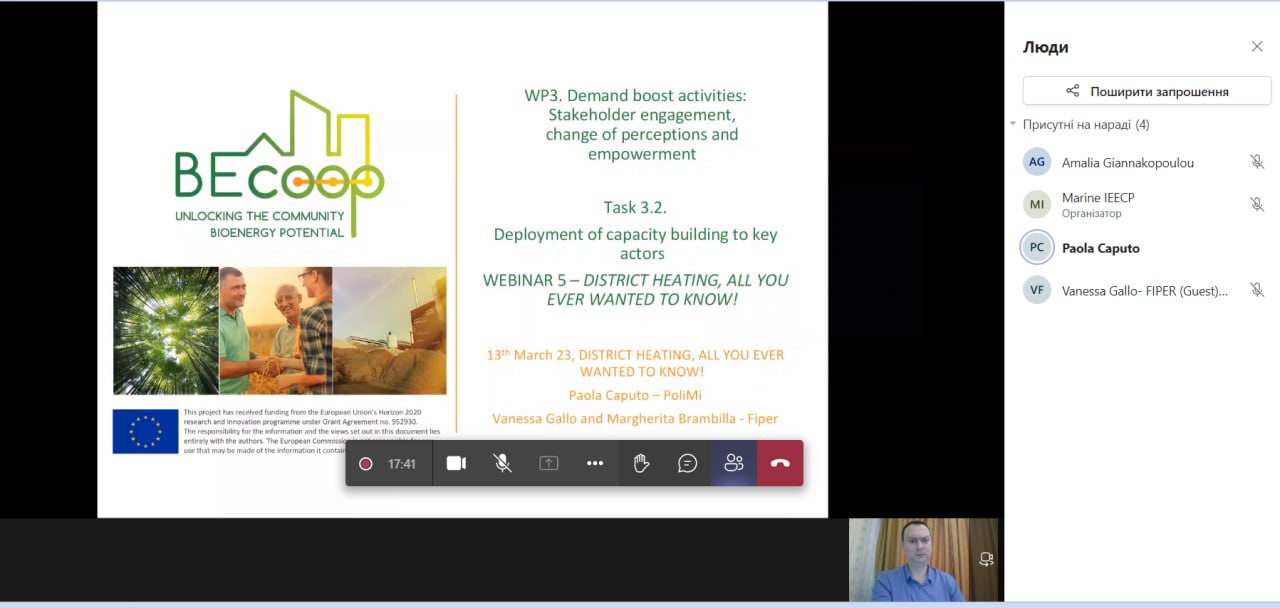Click the AG avatar of Amalia Giannakopoulou

coord(1037,162)
